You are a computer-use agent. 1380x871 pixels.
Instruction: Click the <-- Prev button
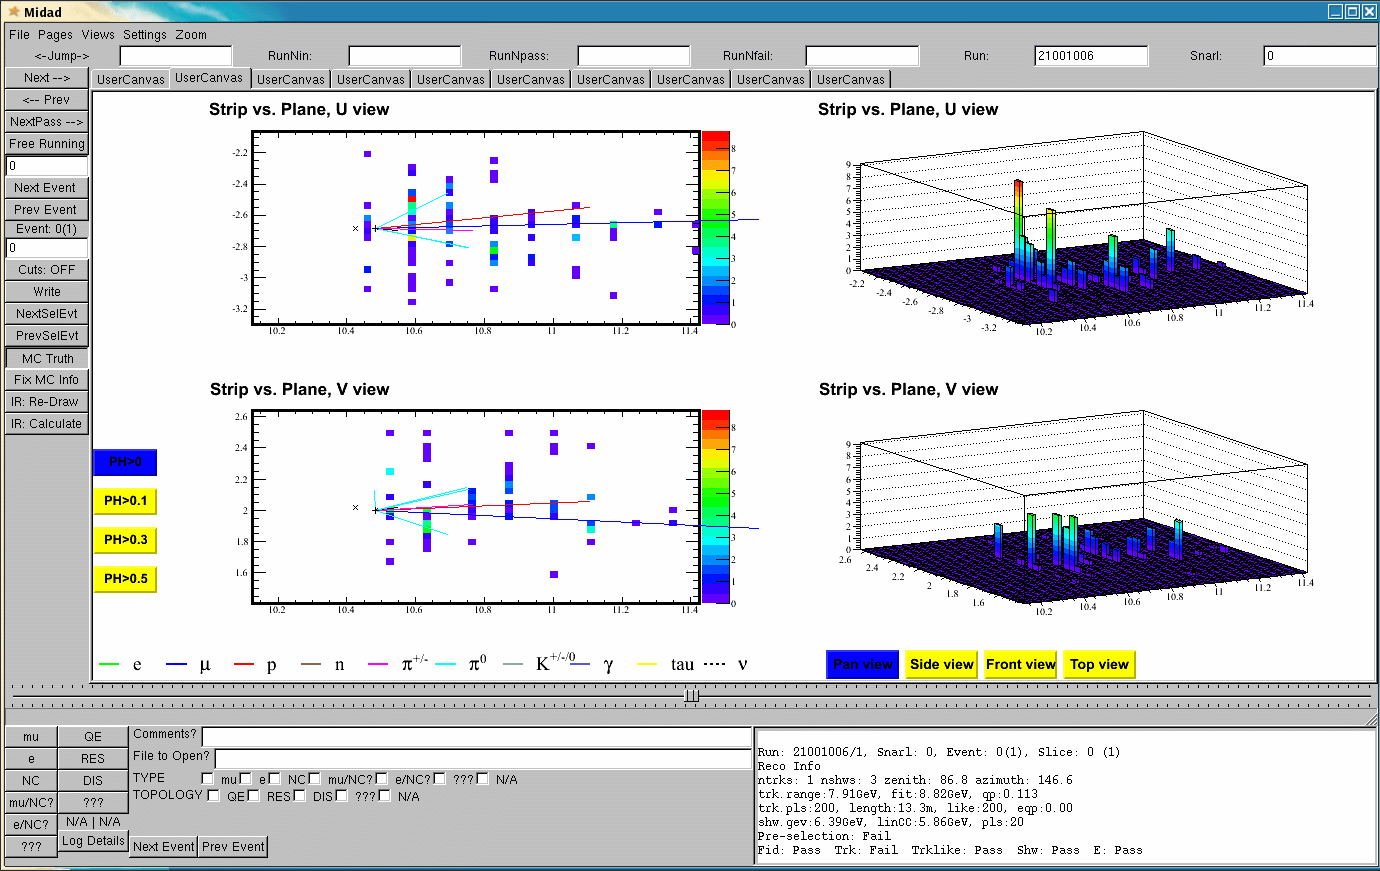coord(46,100)
